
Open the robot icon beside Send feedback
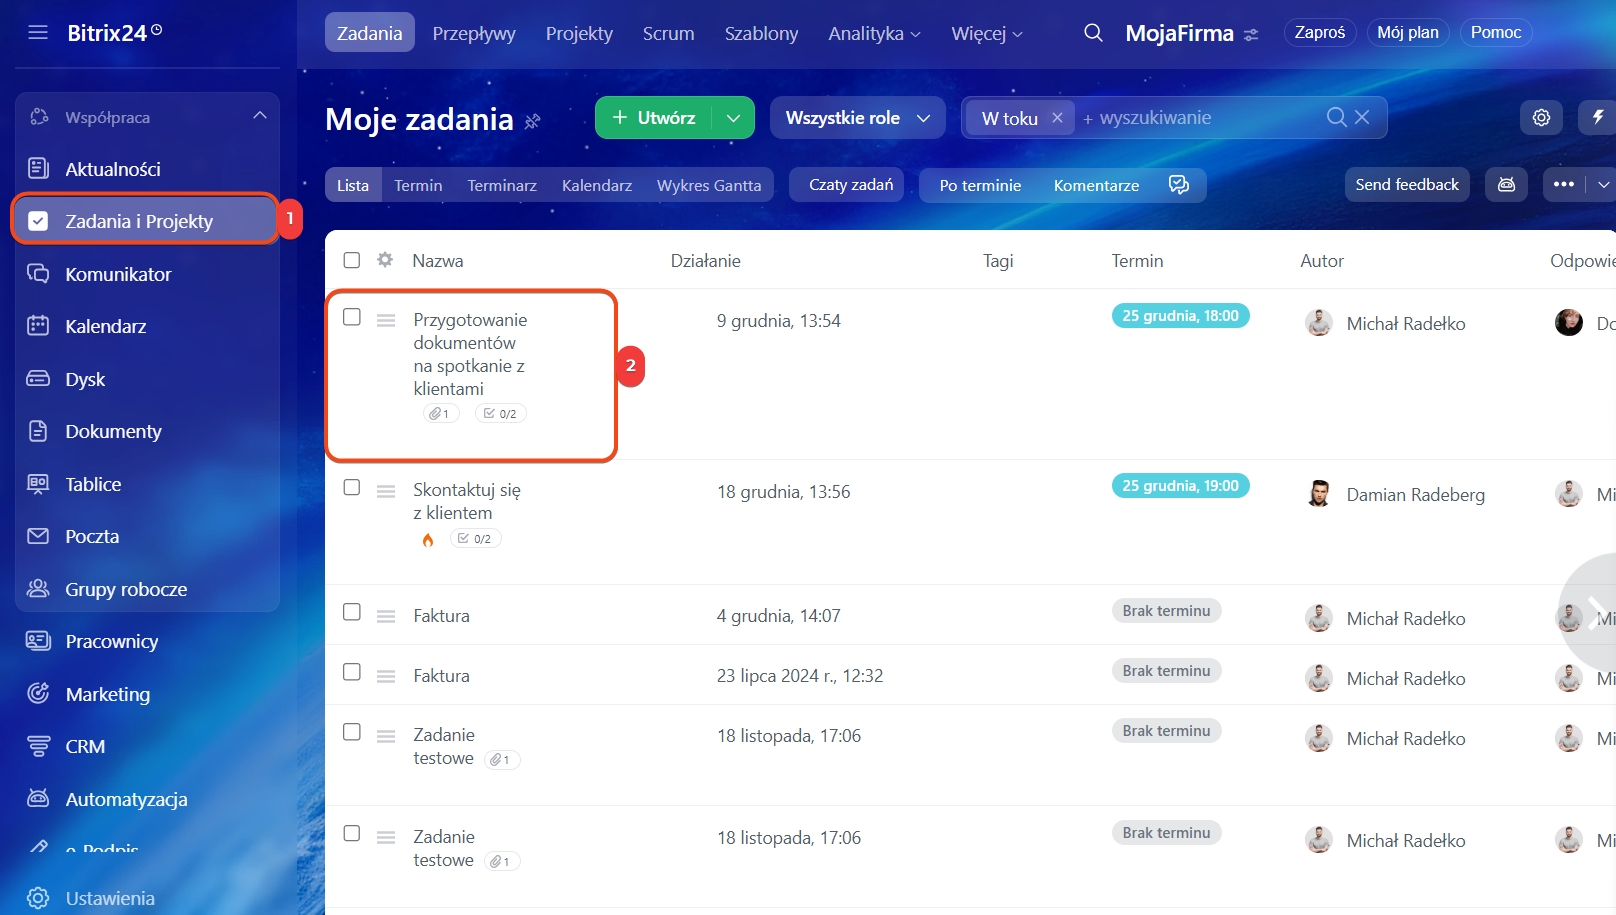[1506, 185]
